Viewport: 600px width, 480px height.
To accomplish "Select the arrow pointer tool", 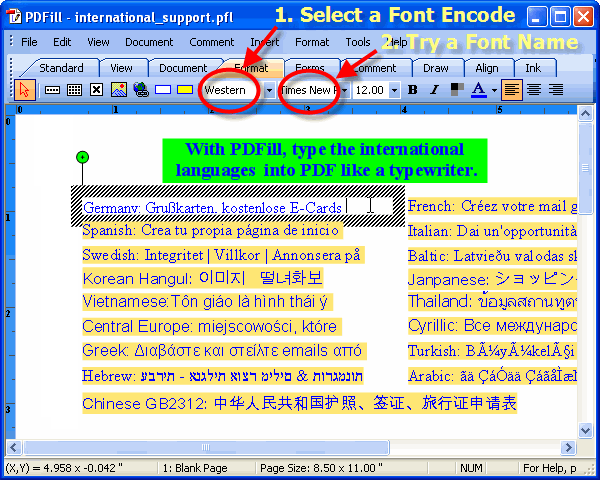I will pos(25,90).
